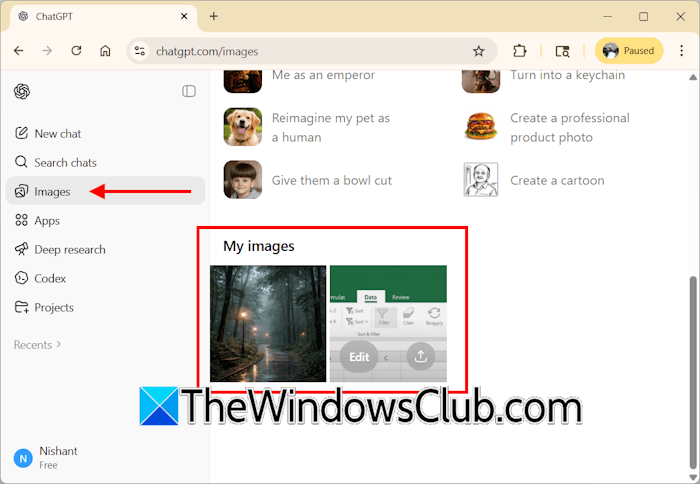This screenshot has width=700, height=484.
Task: Click the share upload icon on Excel image
Action: pos(421,356)
